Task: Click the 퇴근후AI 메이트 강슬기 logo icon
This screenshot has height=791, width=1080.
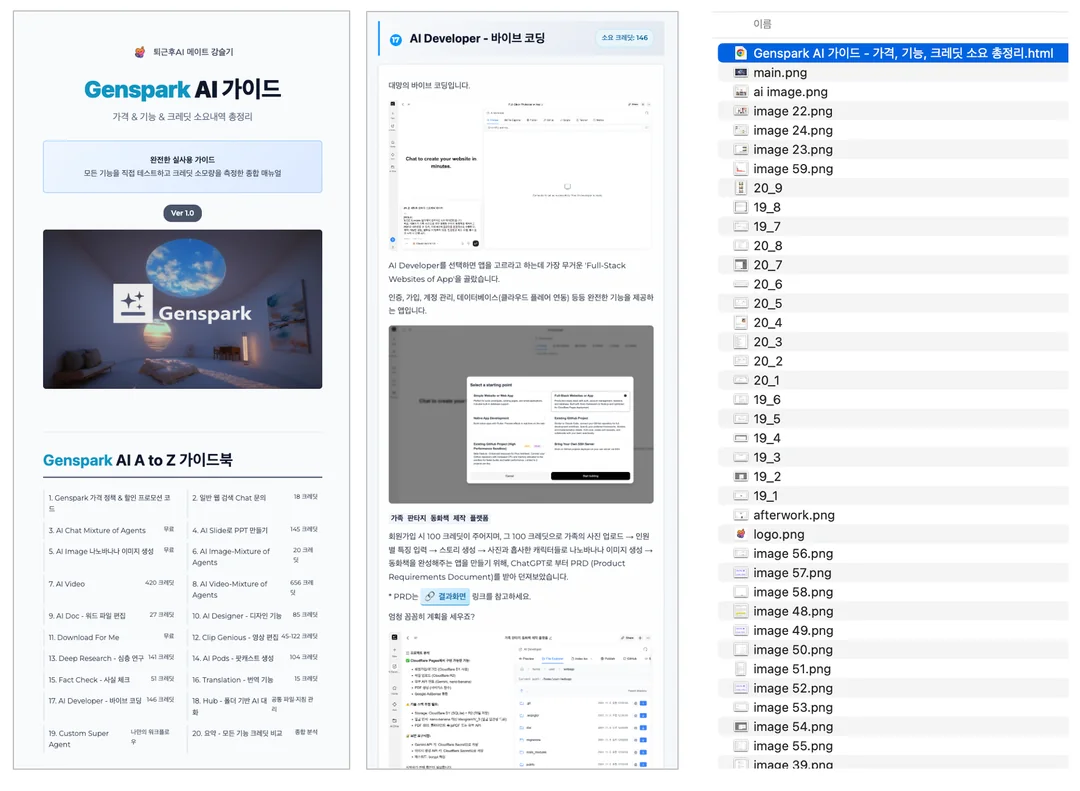Action: (139, 52)
